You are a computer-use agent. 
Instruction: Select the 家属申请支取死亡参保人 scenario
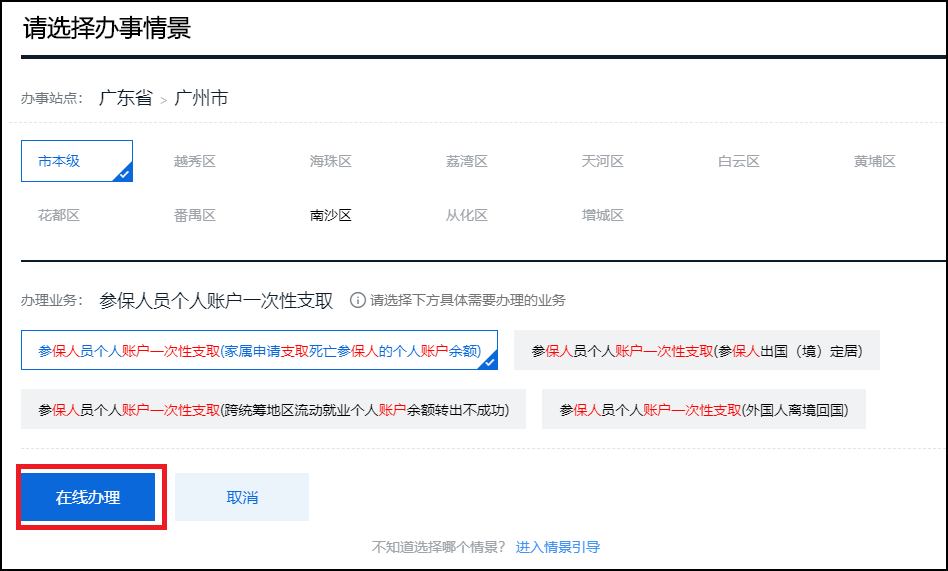(x=259, y=351)
